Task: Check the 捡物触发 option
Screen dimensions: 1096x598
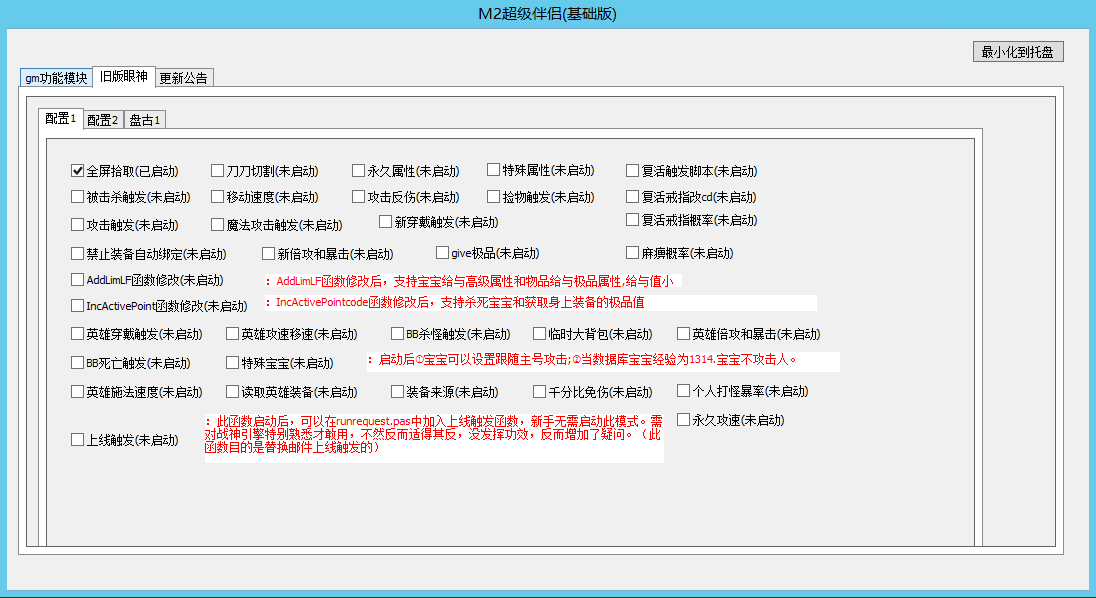Action: point(493,197)
